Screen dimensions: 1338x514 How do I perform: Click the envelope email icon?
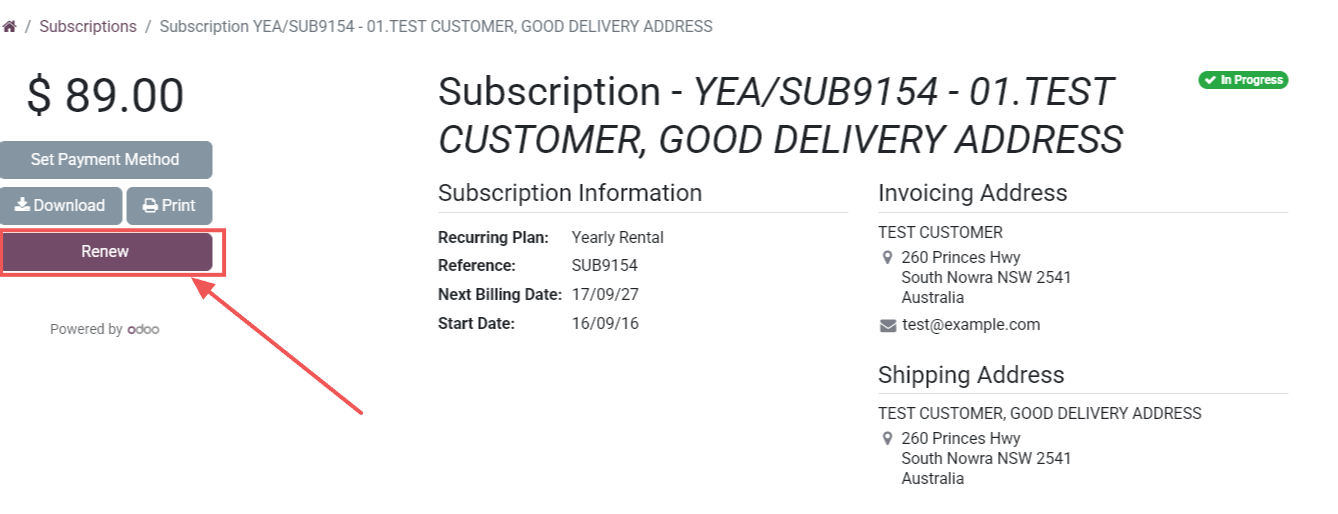coord(887,325)
